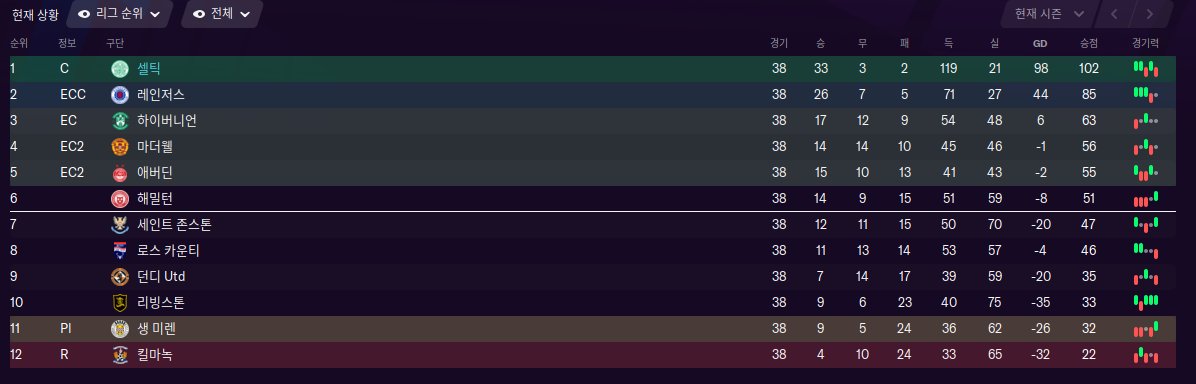Image resolution: width=1196 pixels, height=384 pixels.
Task: Go to the next season arrow
Action: pos(1149,14)
